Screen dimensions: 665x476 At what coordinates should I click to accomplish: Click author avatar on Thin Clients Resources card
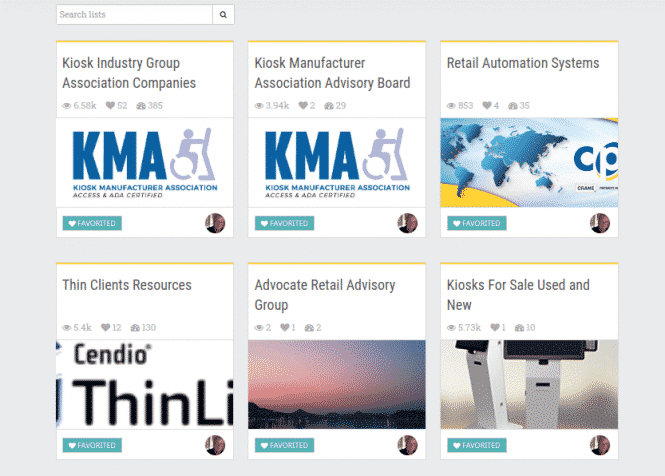[x=215, y=445]
